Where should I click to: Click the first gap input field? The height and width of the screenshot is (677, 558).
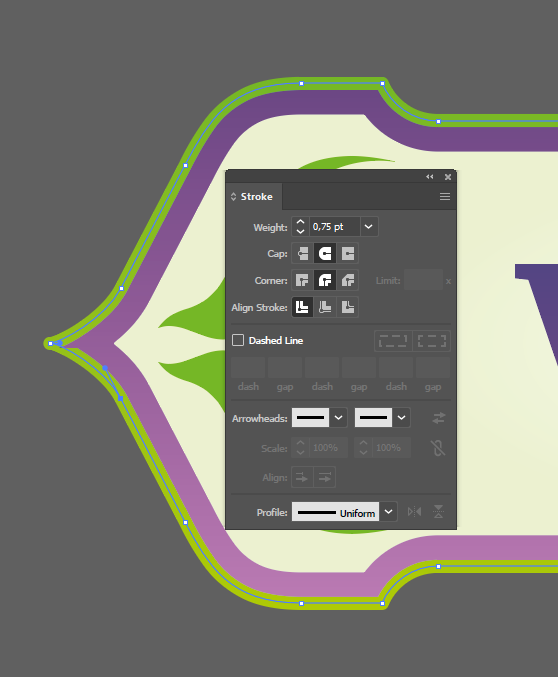[x=285, y=368]
